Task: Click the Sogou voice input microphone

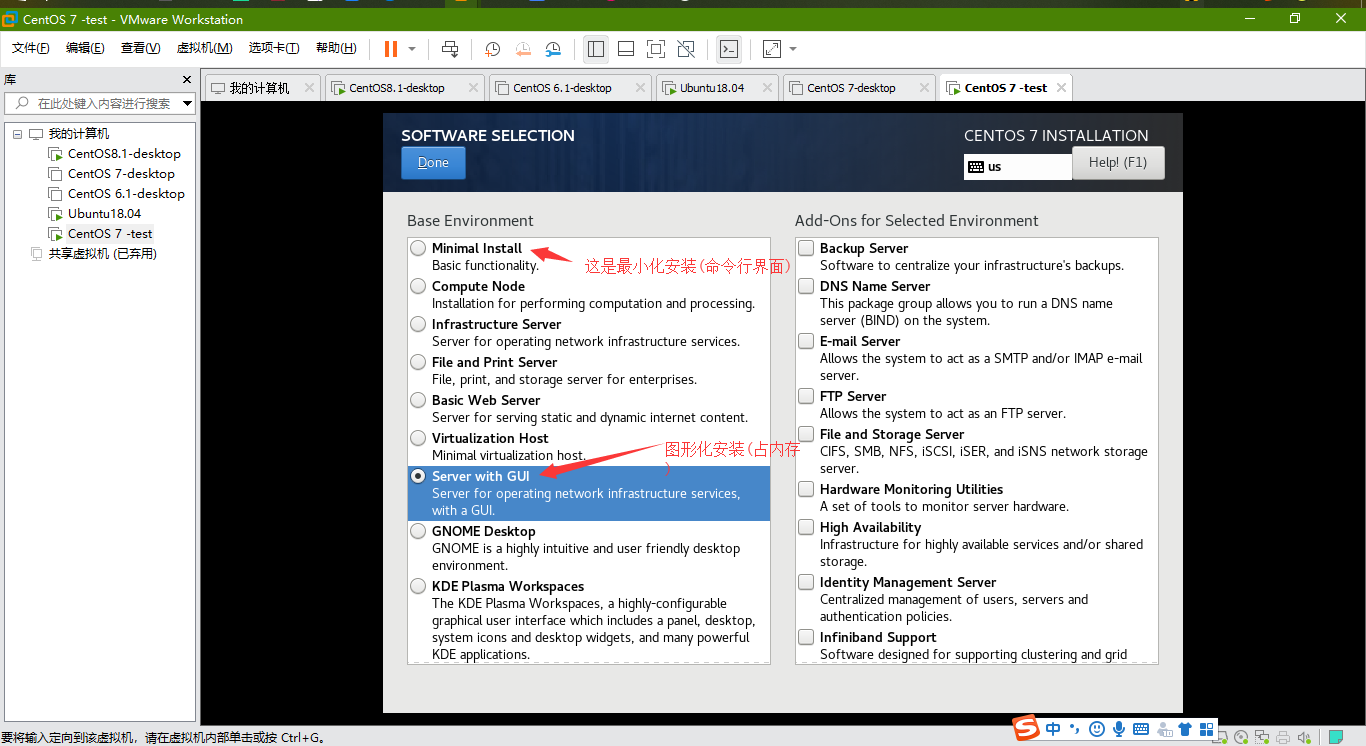Action: [x=1119, y=729]
